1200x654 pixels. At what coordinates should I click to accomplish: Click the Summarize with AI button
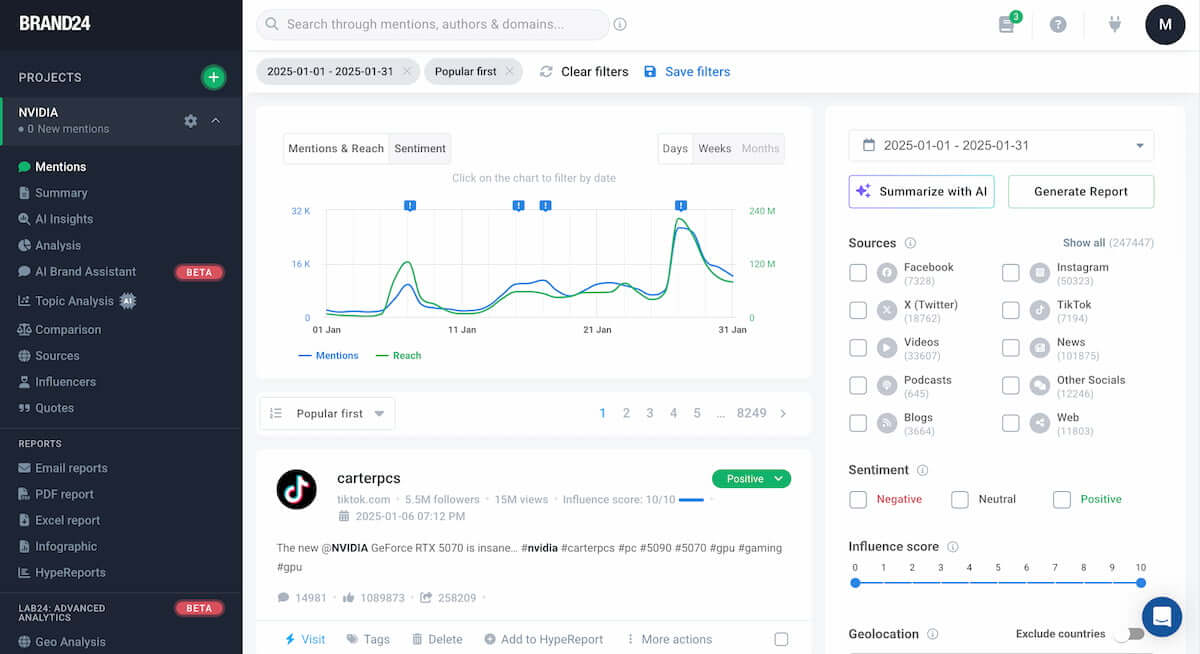point(920,191)
